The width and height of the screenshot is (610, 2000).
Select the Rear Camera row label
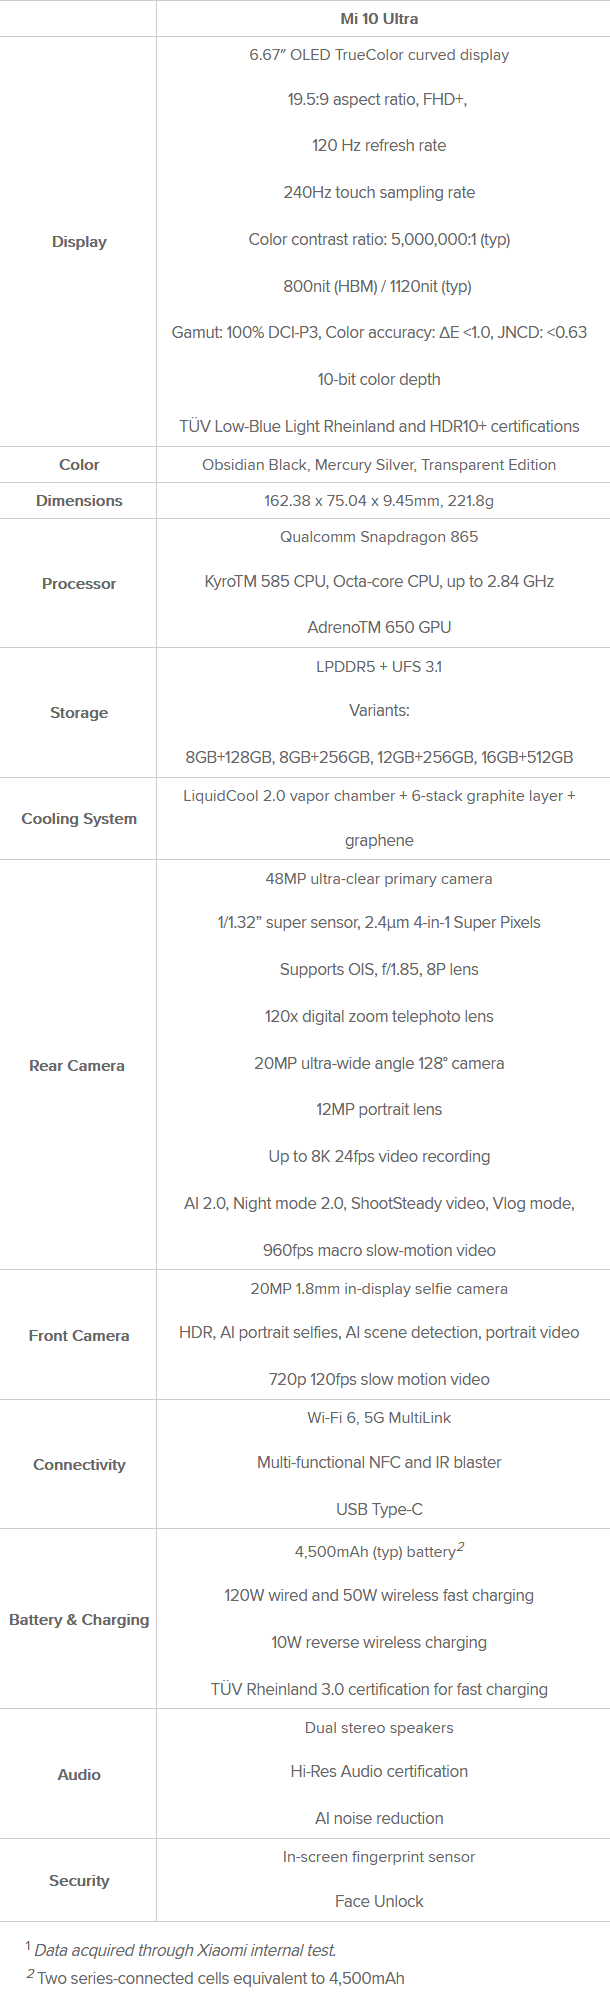(x=77, y=1066)
